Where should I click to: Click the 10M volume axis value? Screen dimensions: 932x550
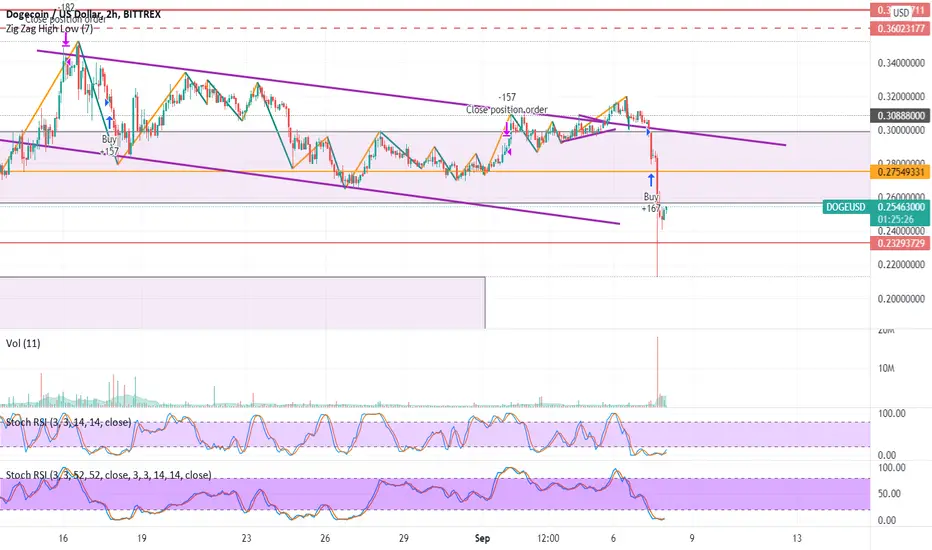pyautogui.click(x=886, y=369)
